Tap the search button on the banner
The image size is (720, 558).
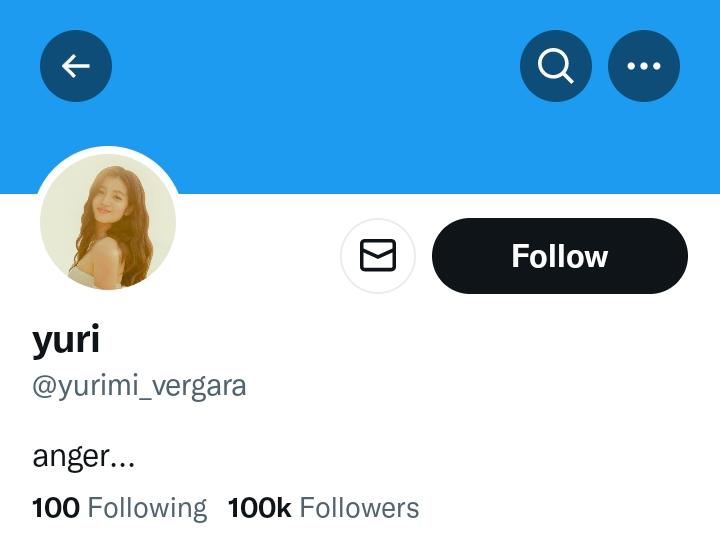pyautogui.click(x=556, y=66)
